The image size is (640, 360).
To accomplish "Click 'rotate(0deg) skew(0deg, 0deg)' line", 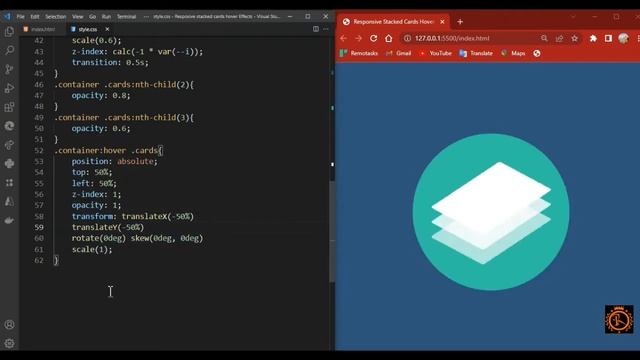I will [137, 238].
